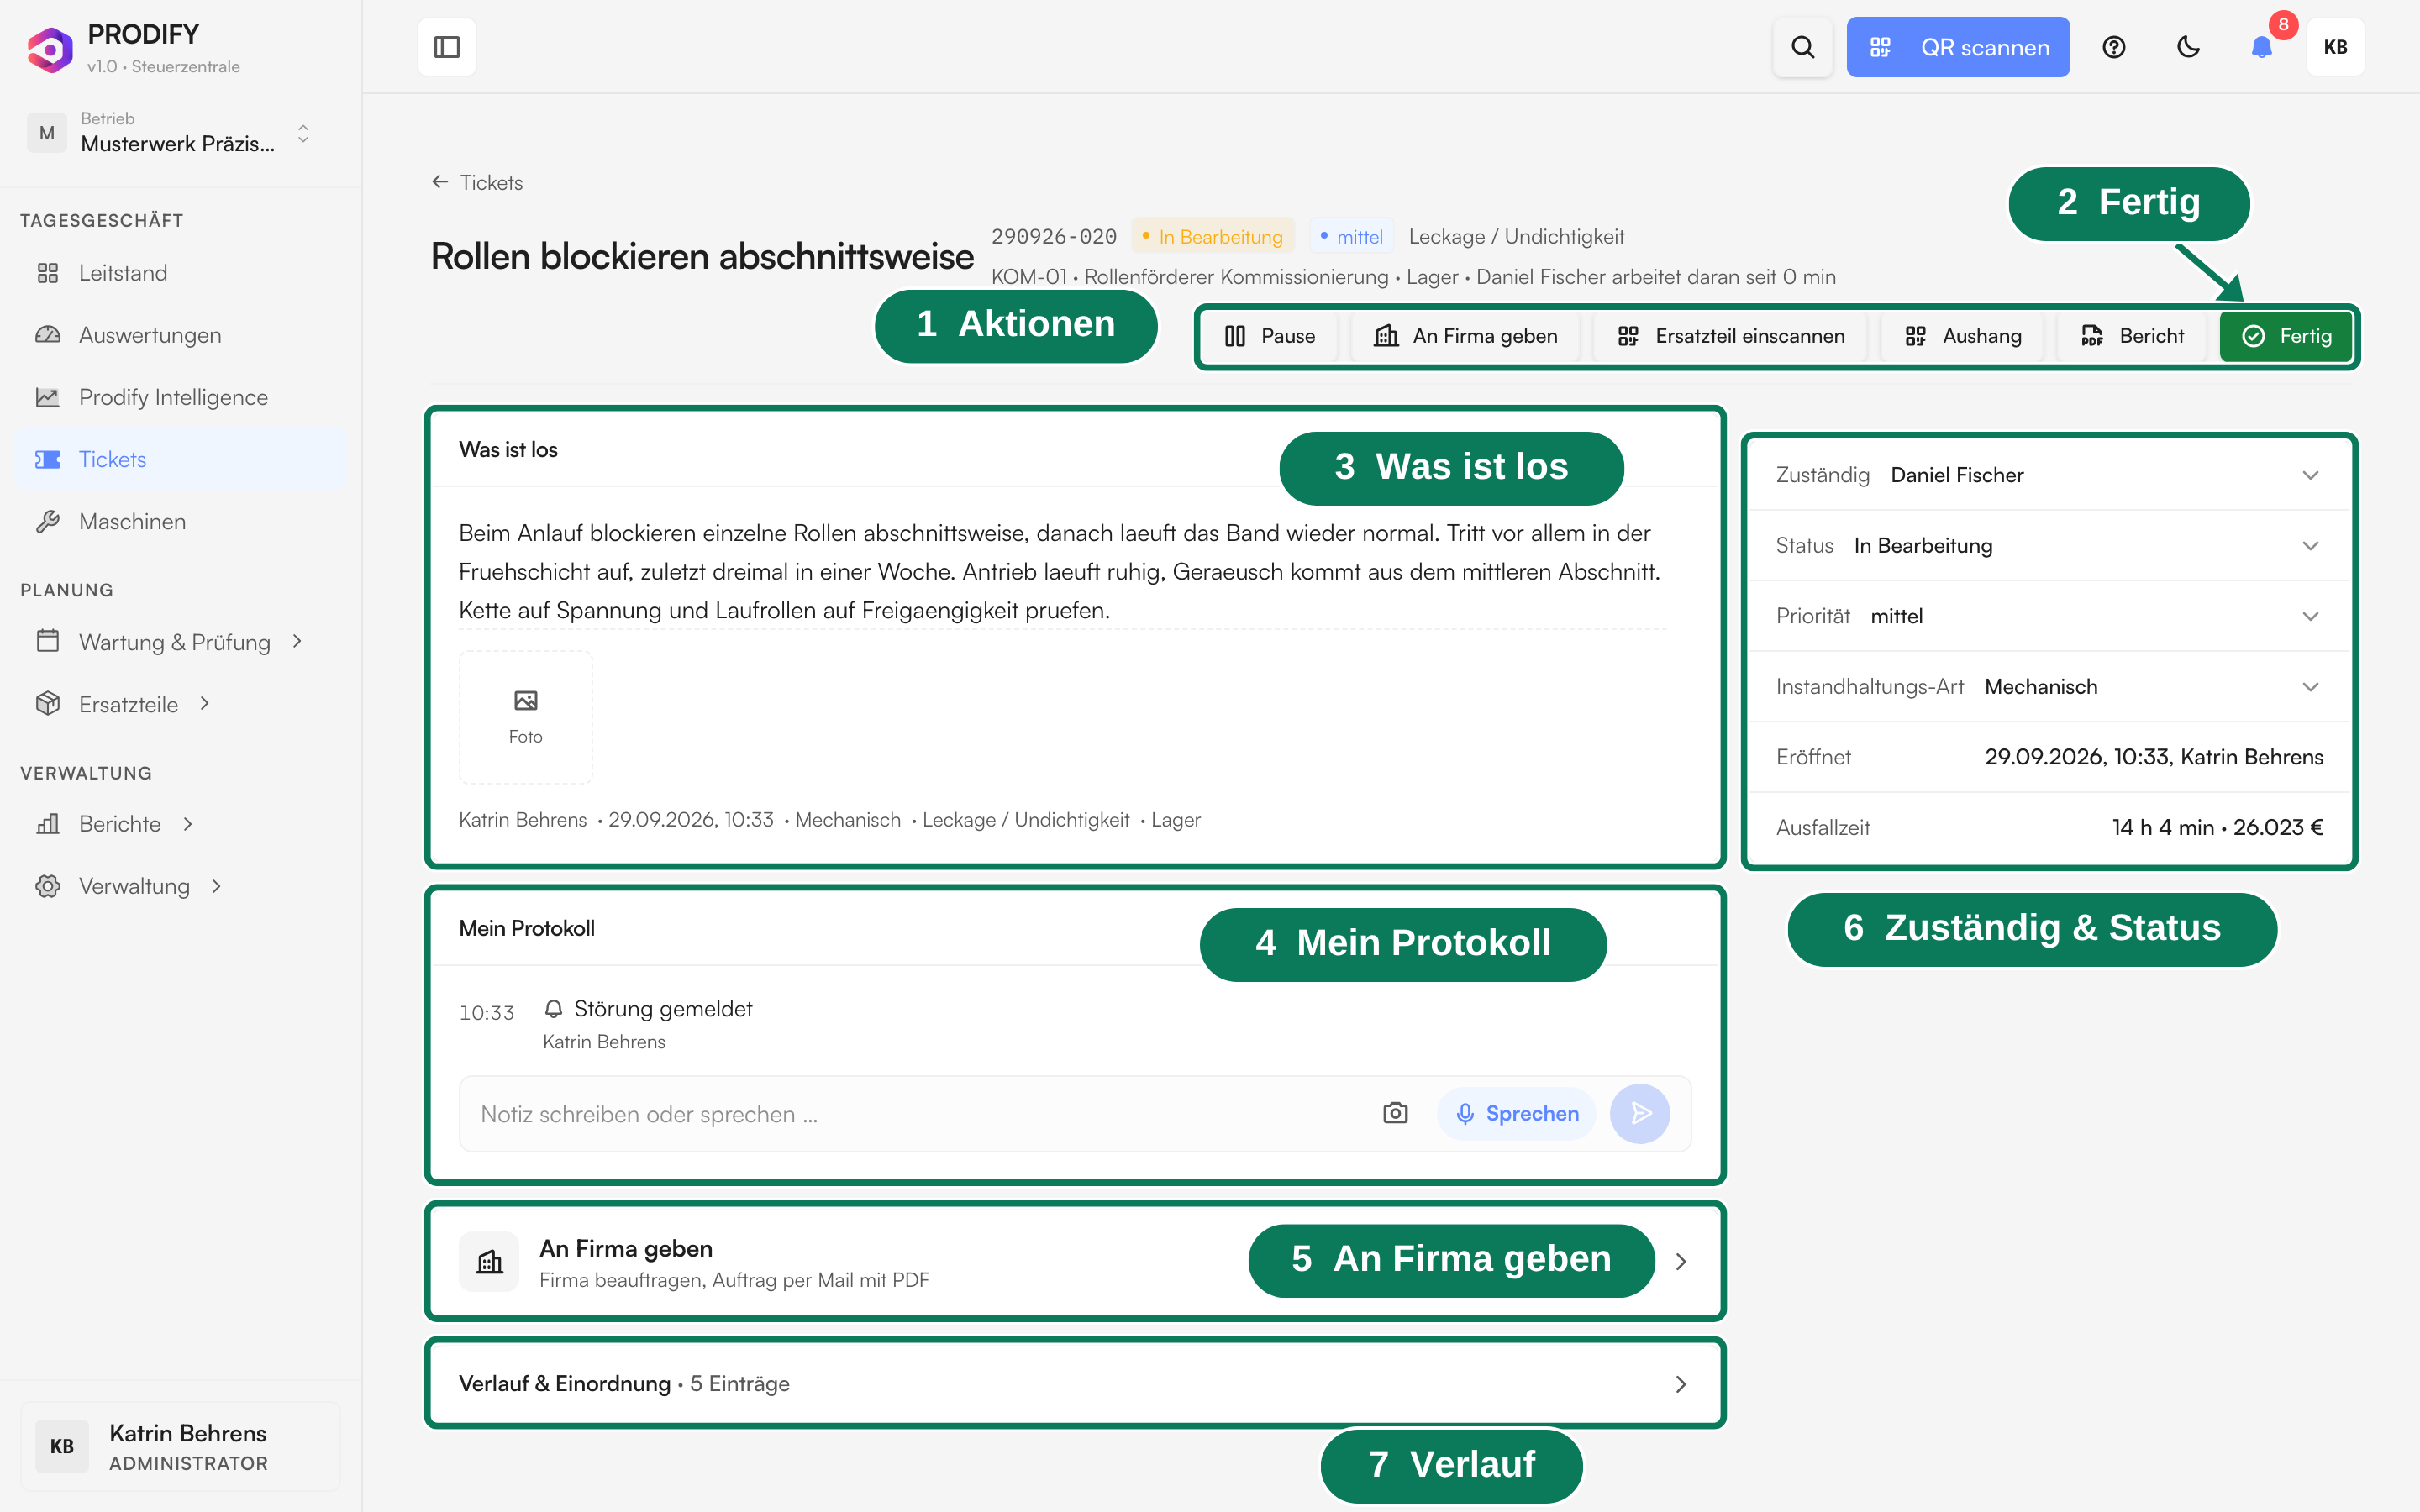Open Katrin Behrens profile card
The width and height of the screenshot is (2420, 1512).
click(x=180, y=1446)
